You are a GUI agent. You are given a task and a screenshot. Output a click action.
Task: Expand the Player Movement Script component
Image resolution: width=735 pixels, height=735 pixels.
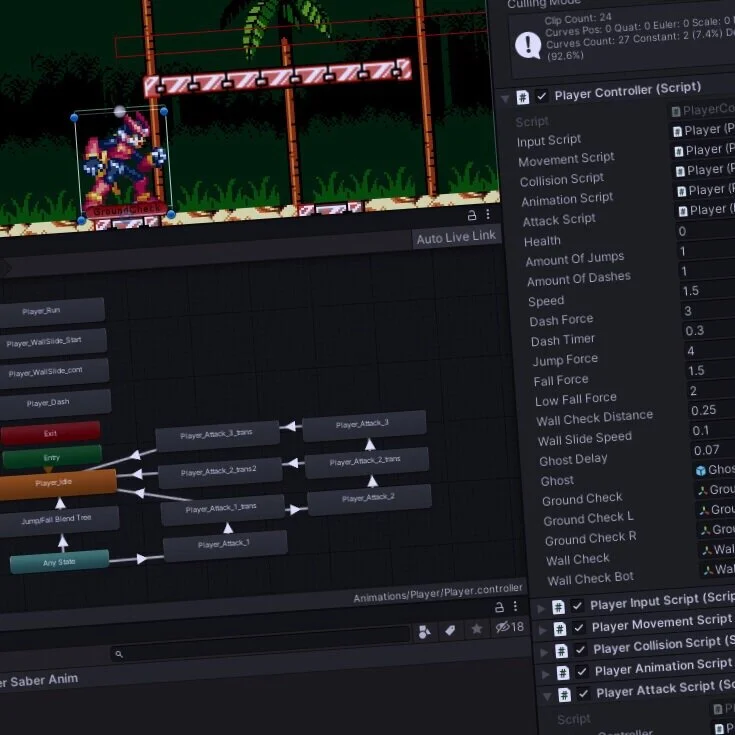click(x=542, y=630)
